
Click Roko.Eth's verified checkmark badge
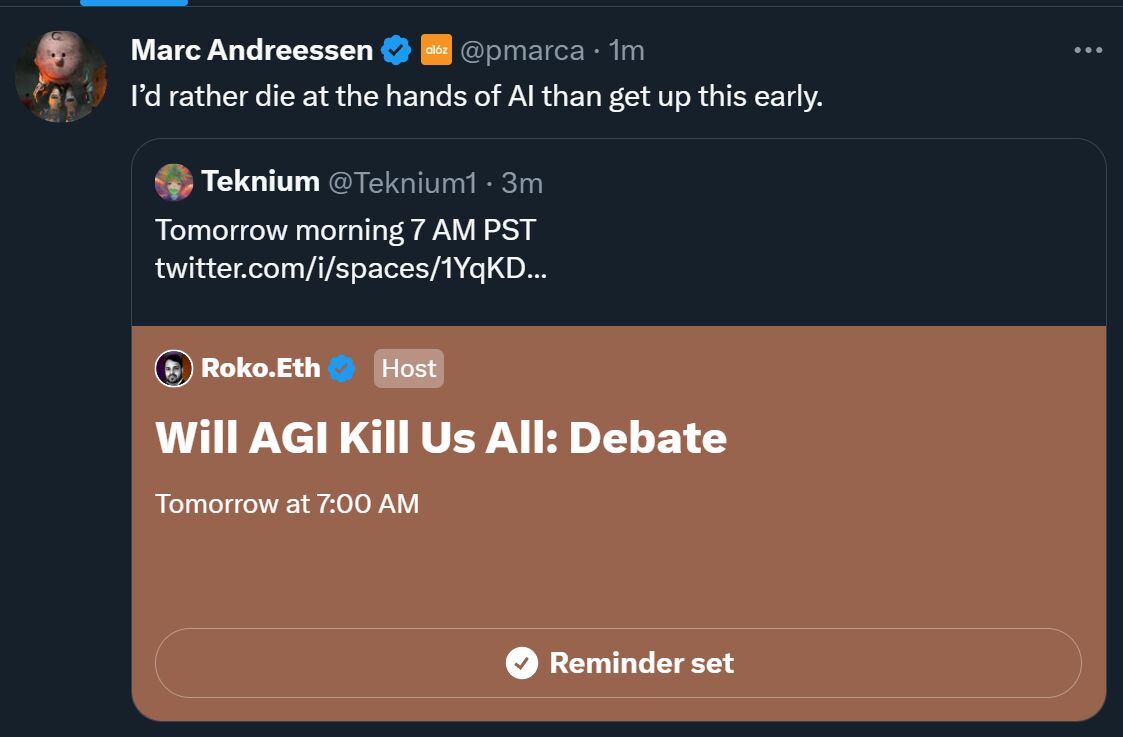tap(342, 368)
